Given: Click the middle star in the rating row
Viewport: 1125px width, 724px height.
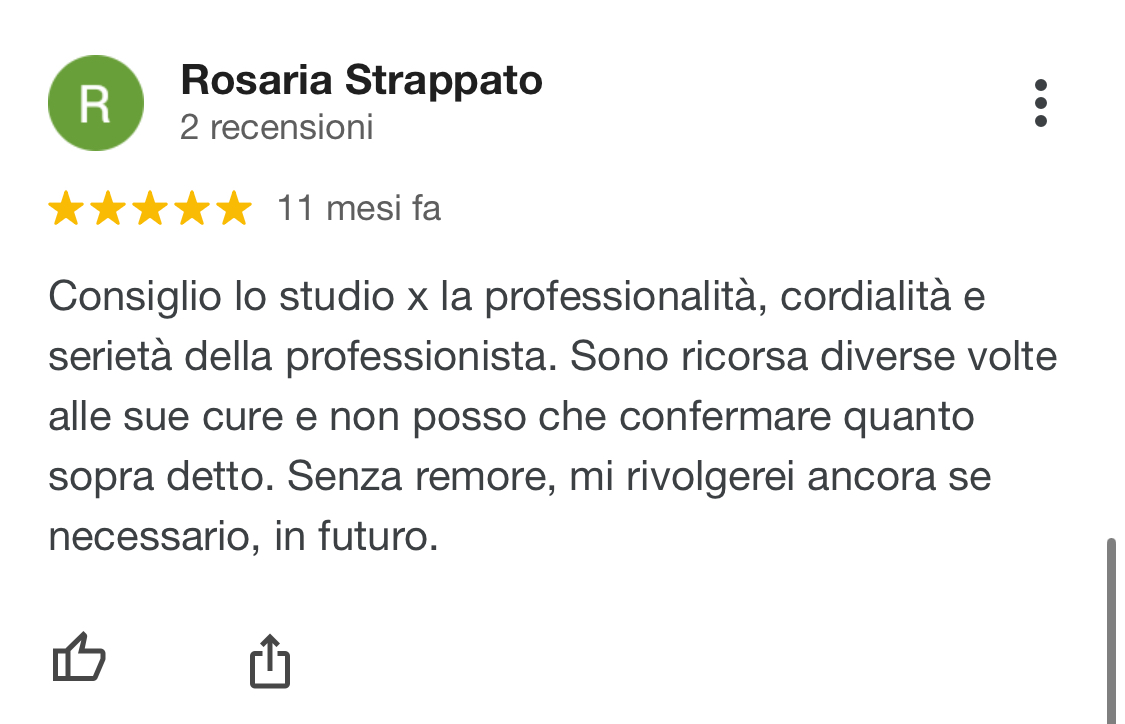Looking at the screenshot, I should (x=148, y=209).
